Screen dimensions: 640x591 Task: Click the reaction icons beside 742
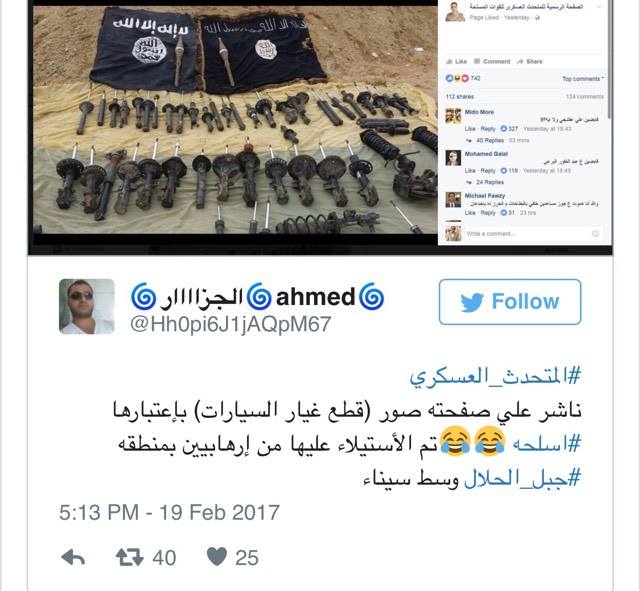coord(457,78)
